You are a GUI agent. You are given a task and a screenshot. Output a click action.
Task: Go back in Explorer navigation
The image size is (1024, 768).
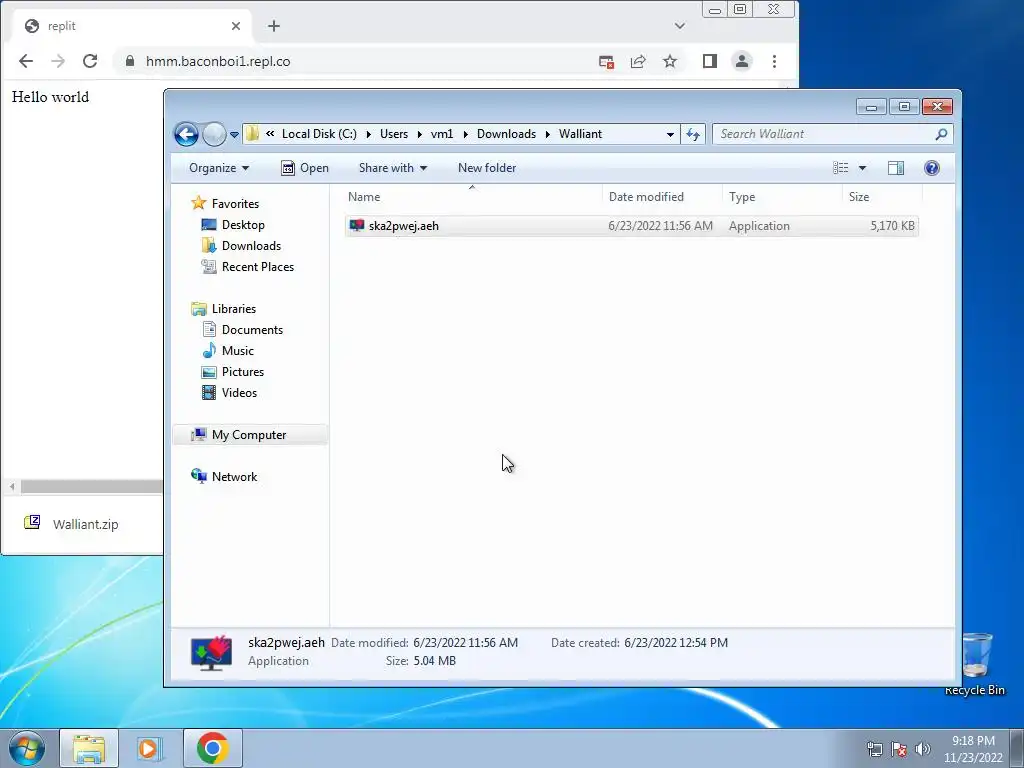click(x=186, y=135)
